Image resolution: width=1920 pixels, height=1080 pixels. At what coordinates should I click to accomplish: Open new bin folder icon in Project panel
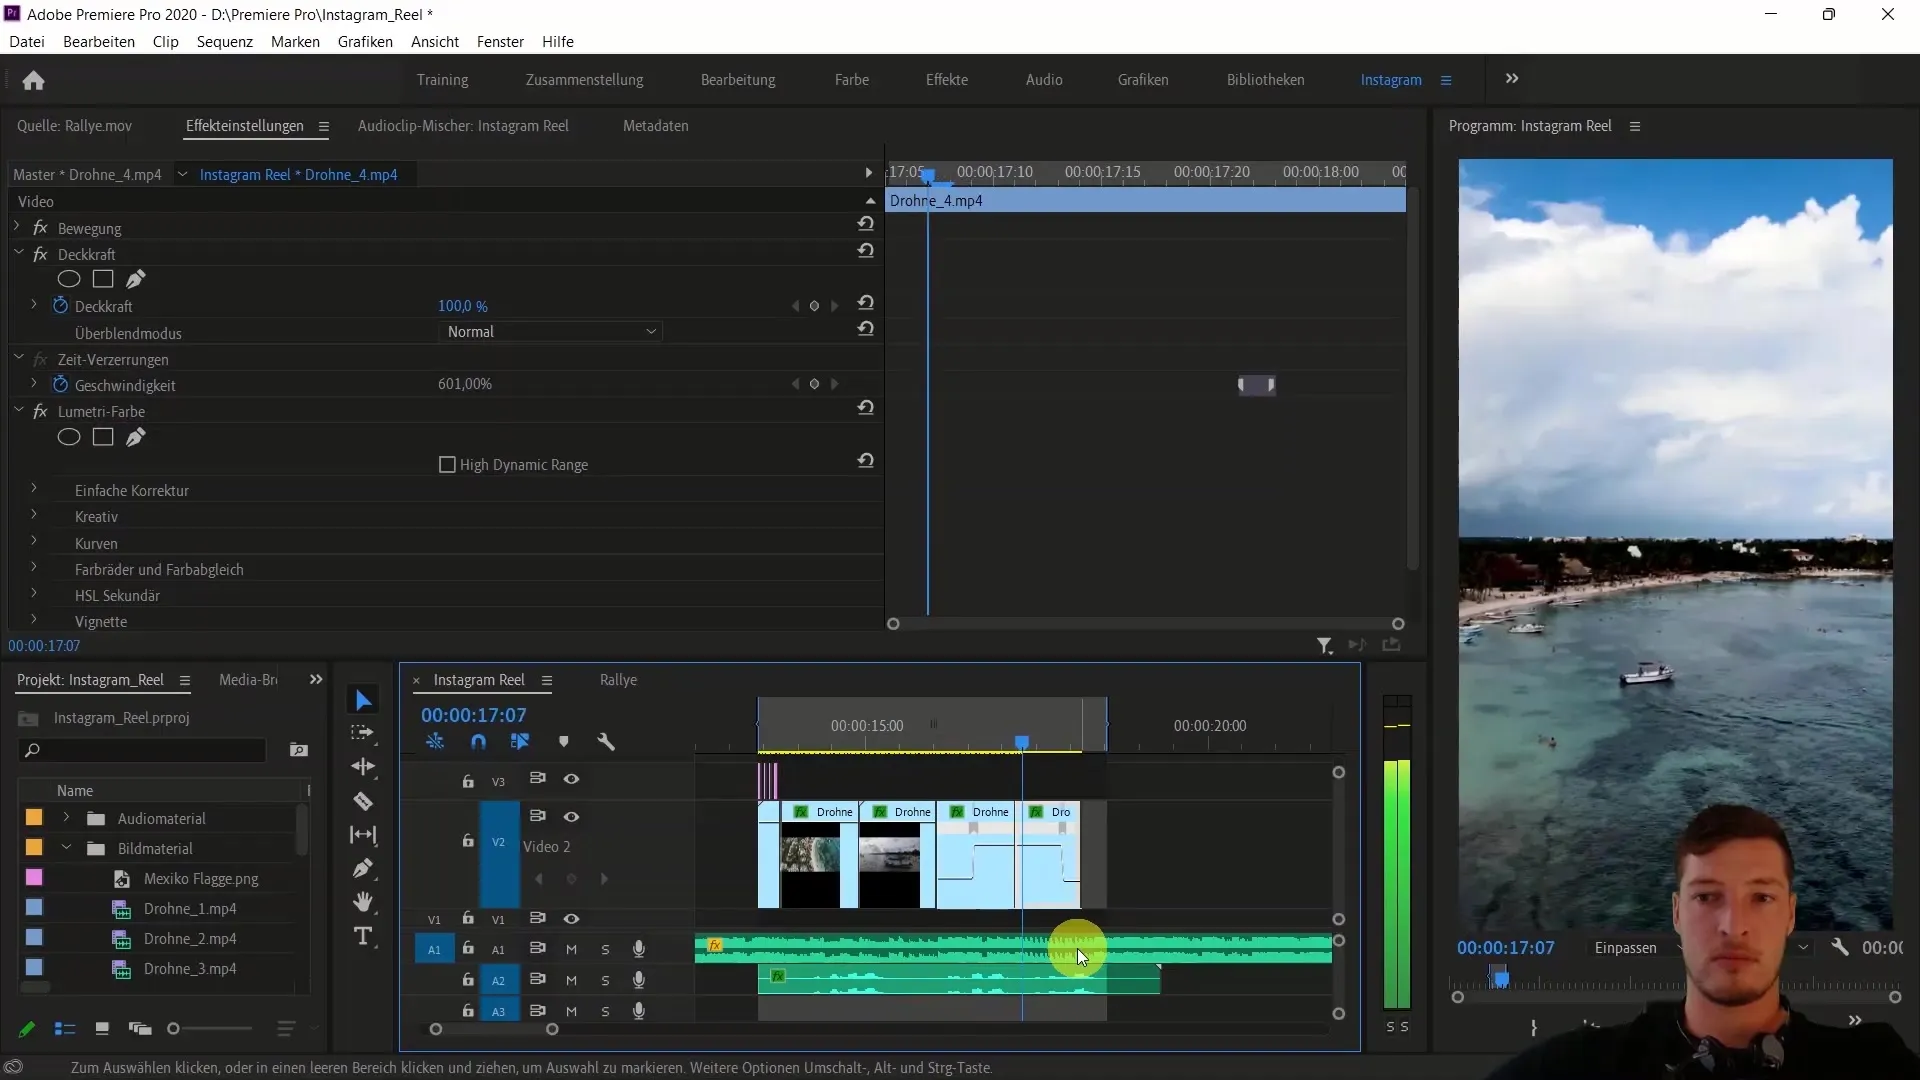[x=298, y=750]
